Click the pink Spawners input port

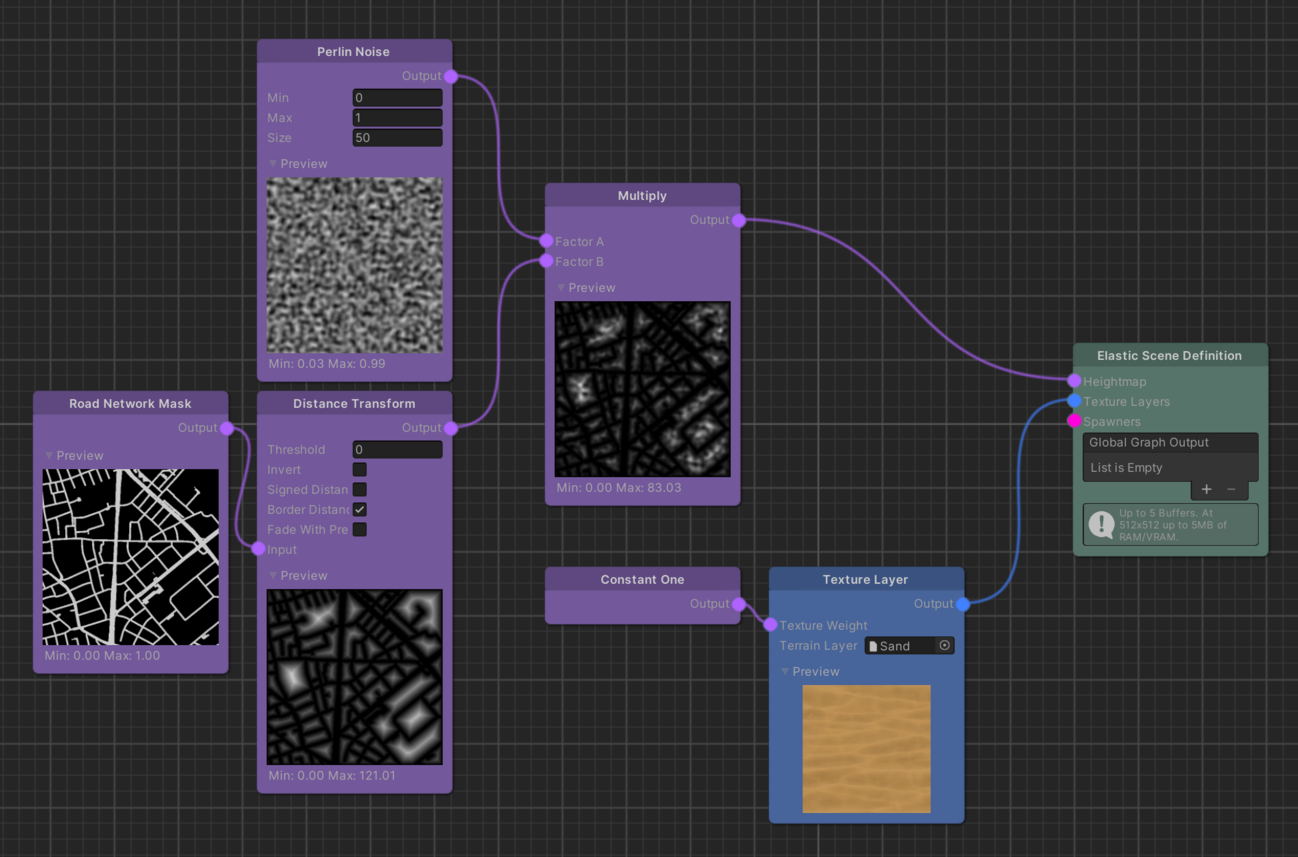(1074, 421)
